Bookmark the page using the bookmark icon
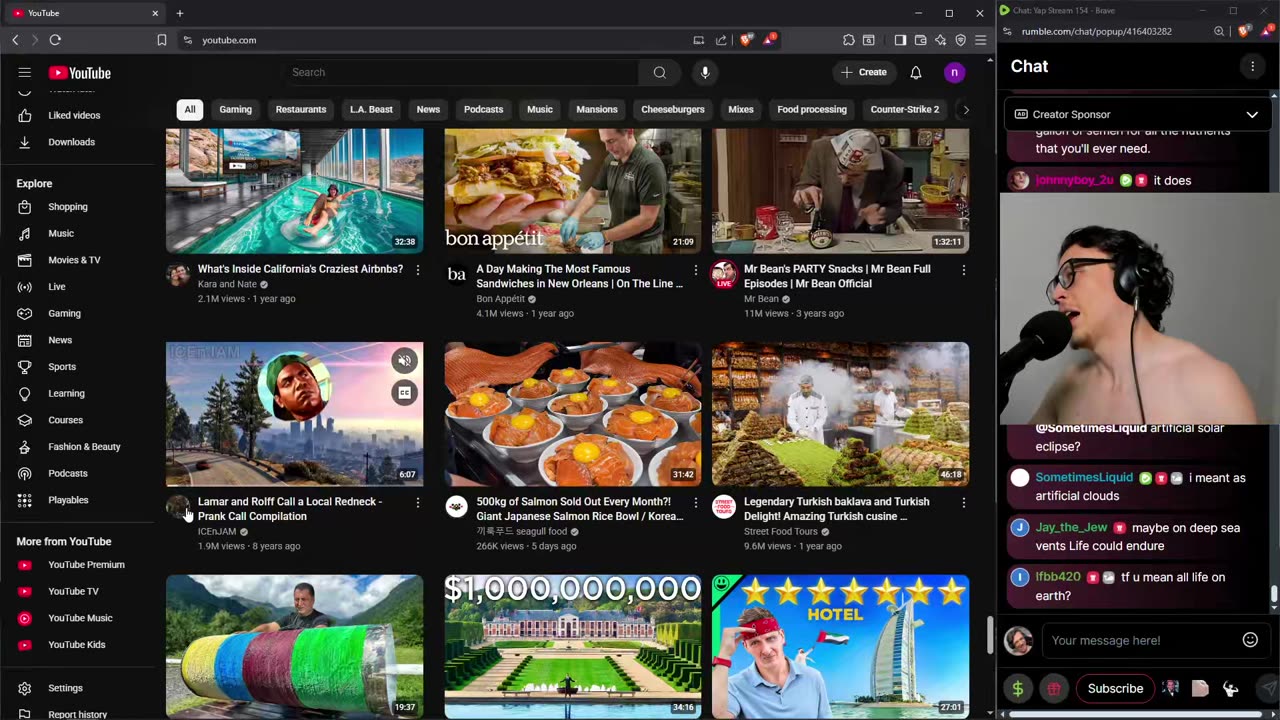1280x720 pixels. click(x=162, y=40)
